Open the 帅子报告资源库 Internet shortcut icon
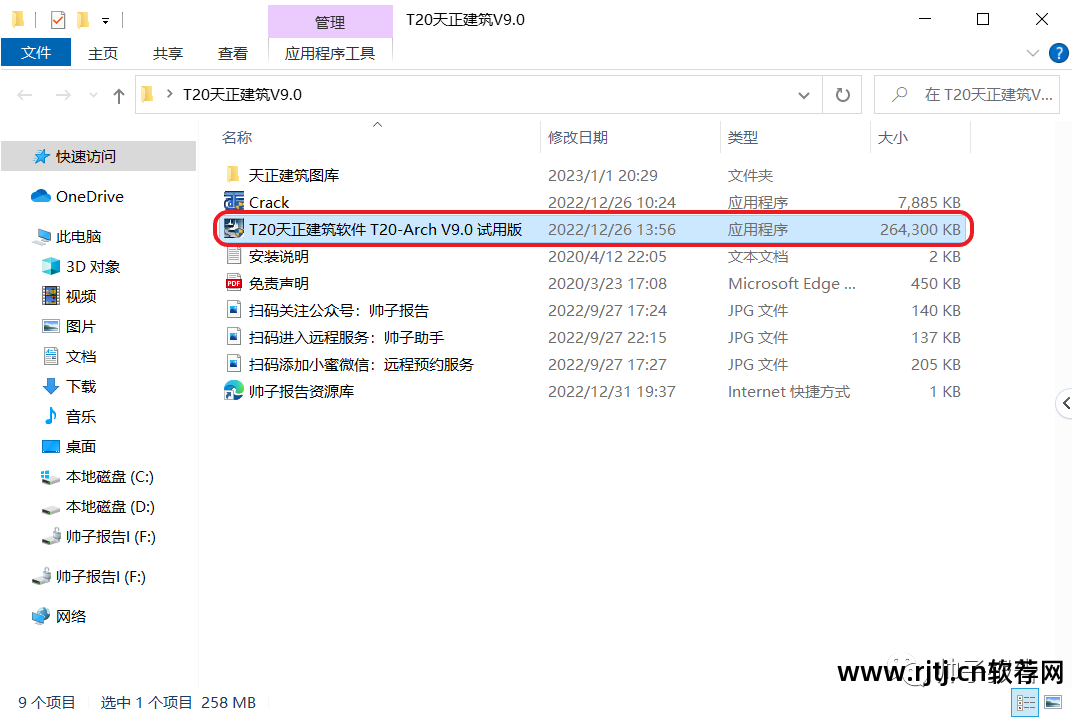1073x718 pixels. point(234,391)
